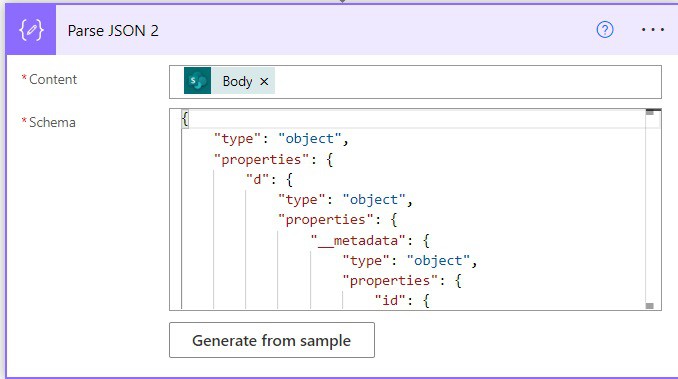The width and height of the screenshot is (678, 379).
Task: Click "properties": { under "d"
Action: tap(338, 220)
